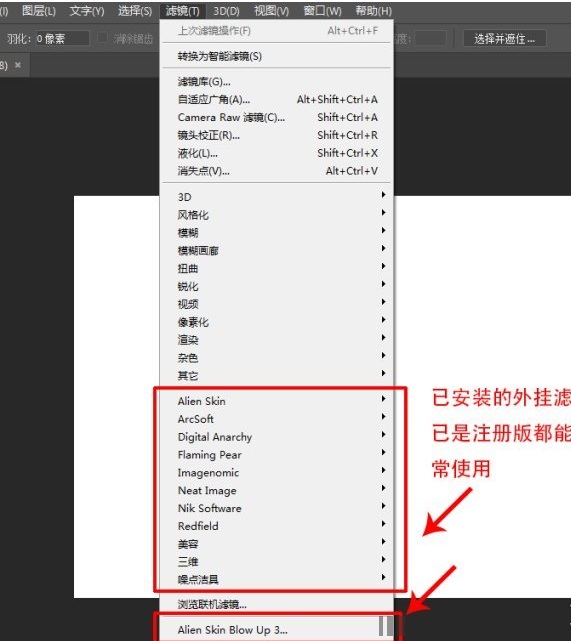
Task: Open the 视图(V) menu
Action: [271, 11]
